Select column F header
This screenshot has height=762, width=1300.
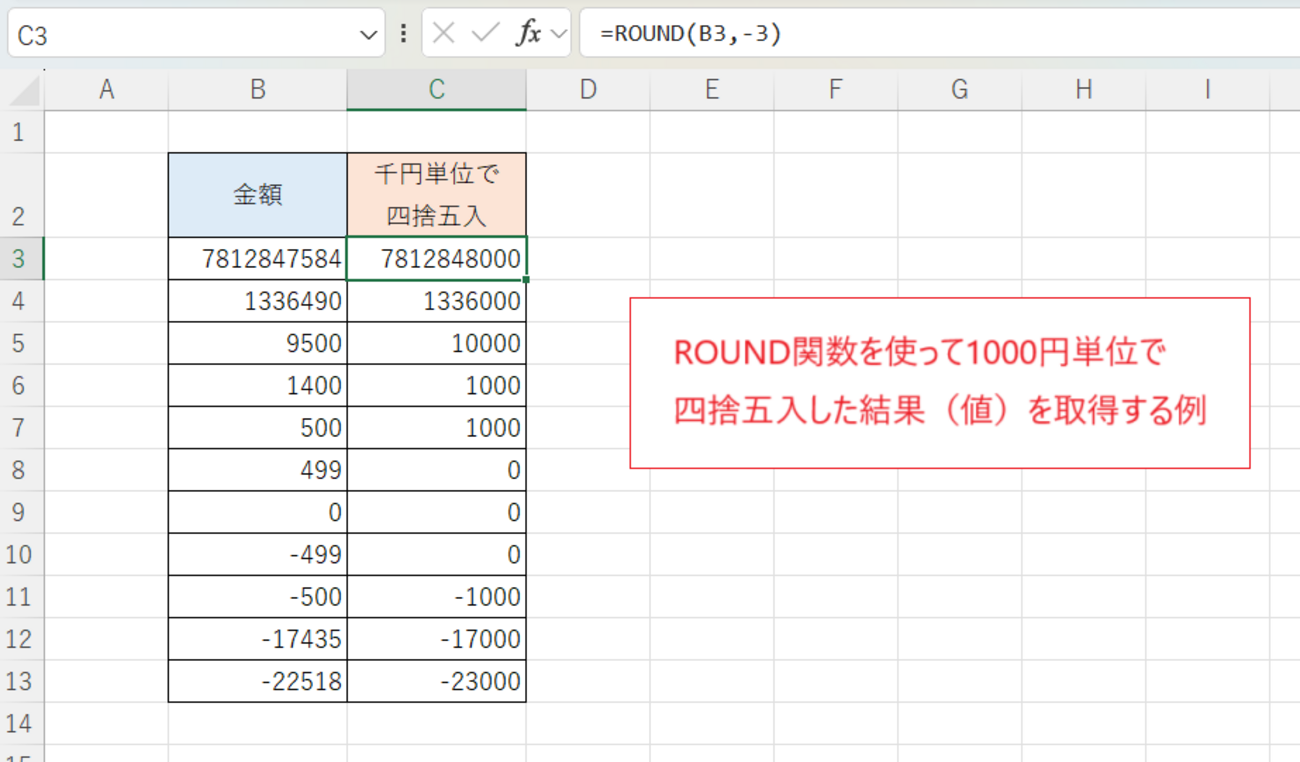pyautogui.click(x=836, y=90)
